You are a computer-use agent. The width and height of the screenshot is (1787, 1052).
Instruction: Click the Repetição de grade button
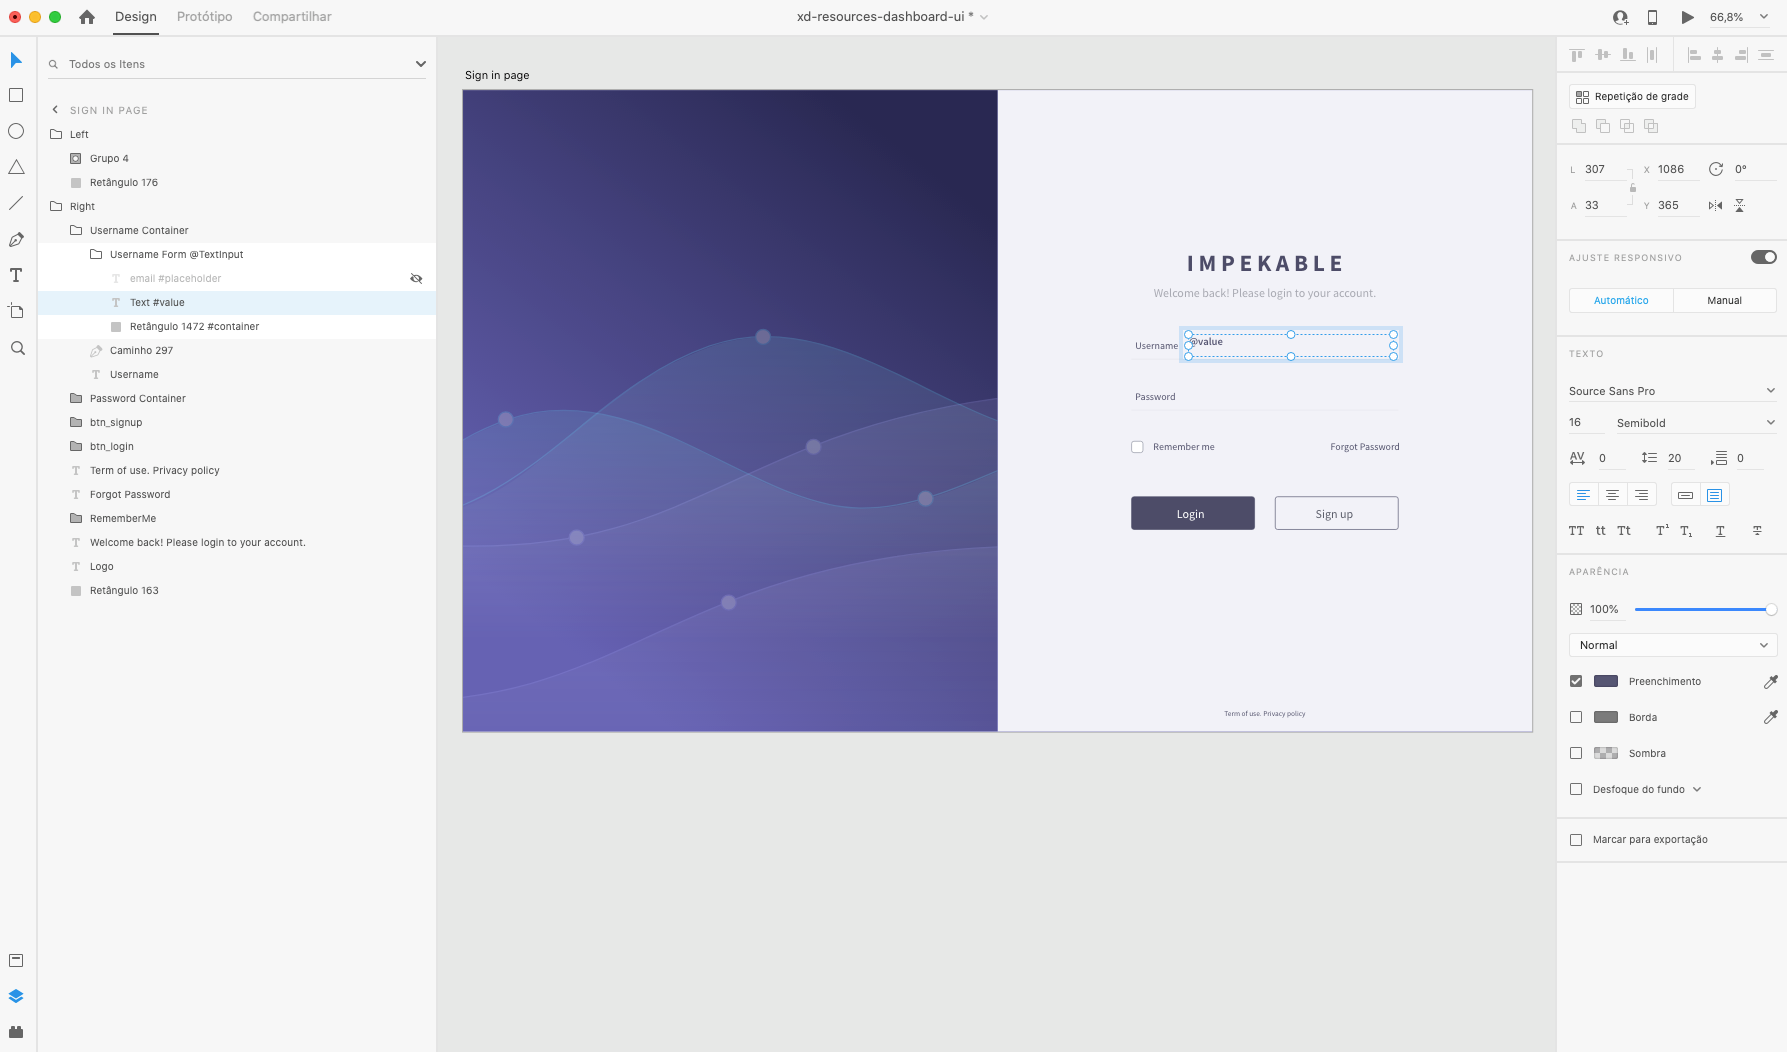[x=1632, y=96]
